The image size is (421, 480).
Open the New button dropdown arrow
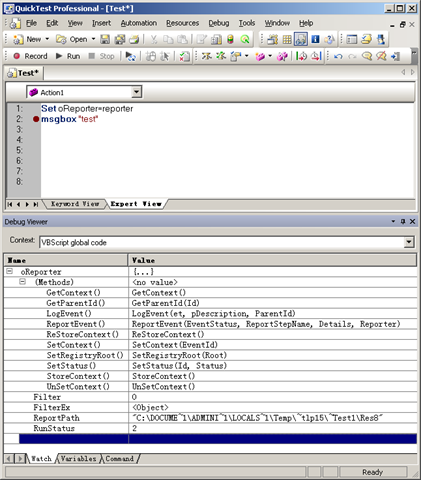pos(47,39)
